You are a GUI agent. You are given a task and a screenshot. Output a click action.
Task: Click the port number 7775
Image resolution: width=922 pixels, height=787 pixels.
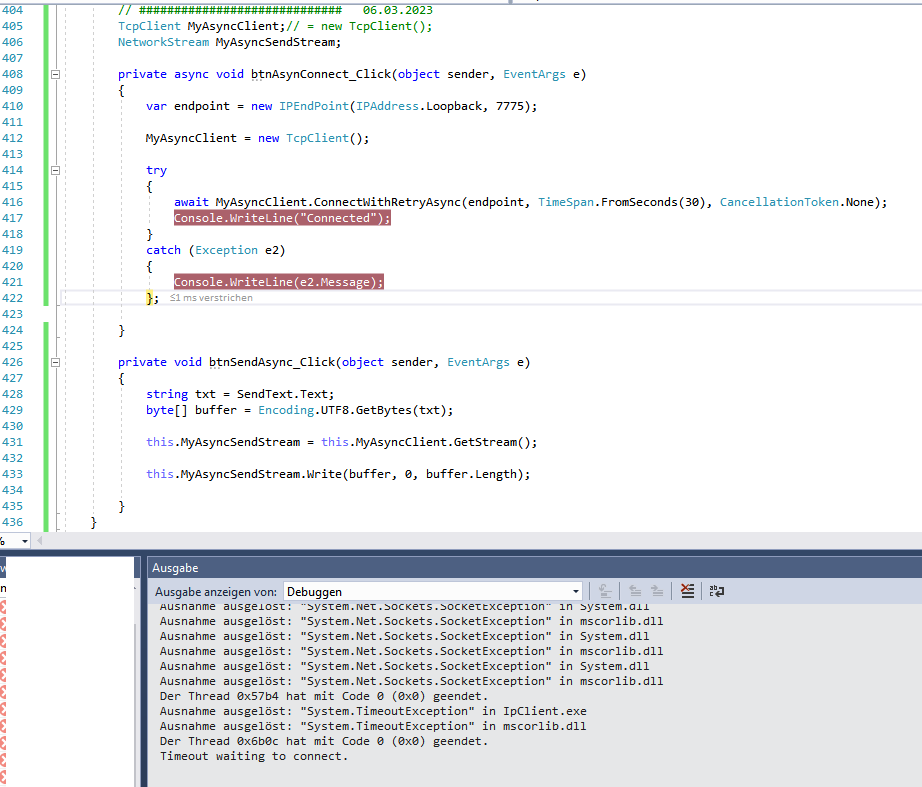(x=510, y=106)
